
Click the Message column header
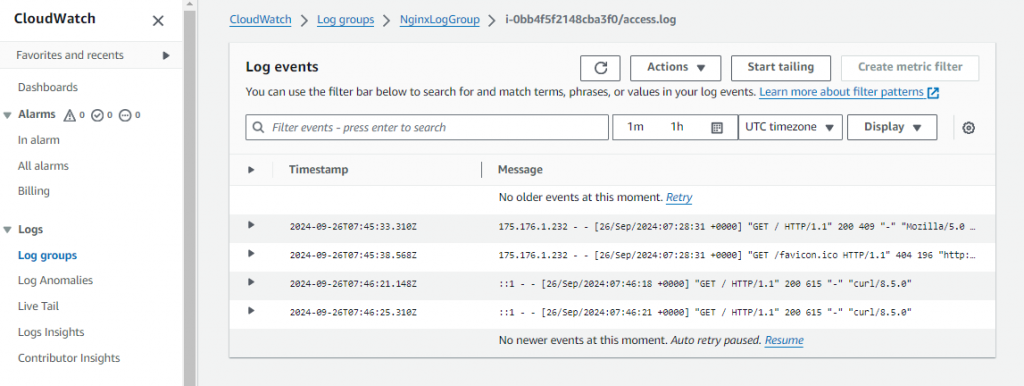tap(520, 170)
